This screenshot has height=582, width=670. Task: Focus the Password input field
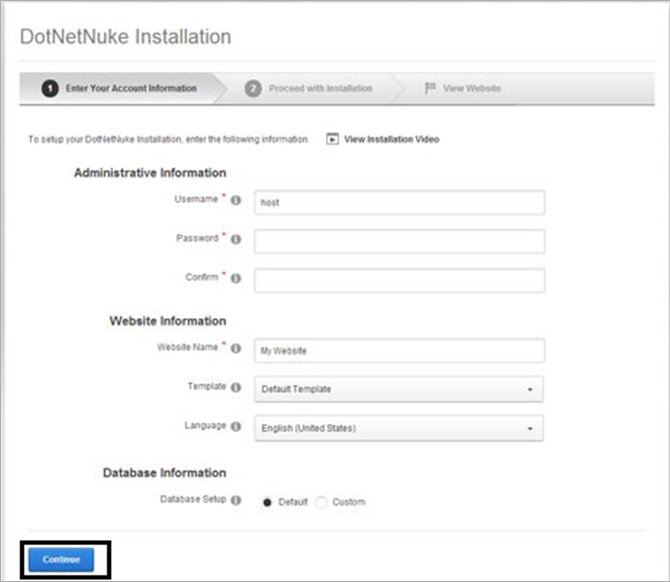(x=400, y=241)
